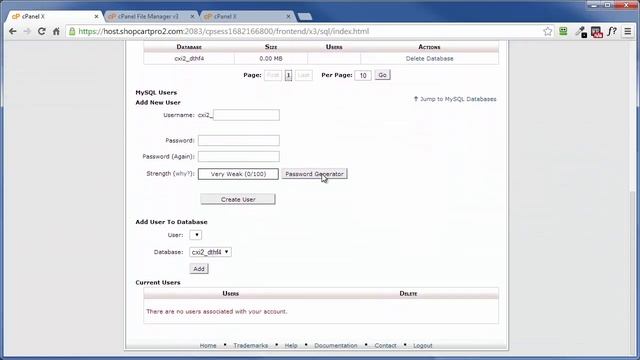Click the Go button next to Per Page
Image resolution: width=640 pixels, height=360 pixels.
[x=382, y=75]
